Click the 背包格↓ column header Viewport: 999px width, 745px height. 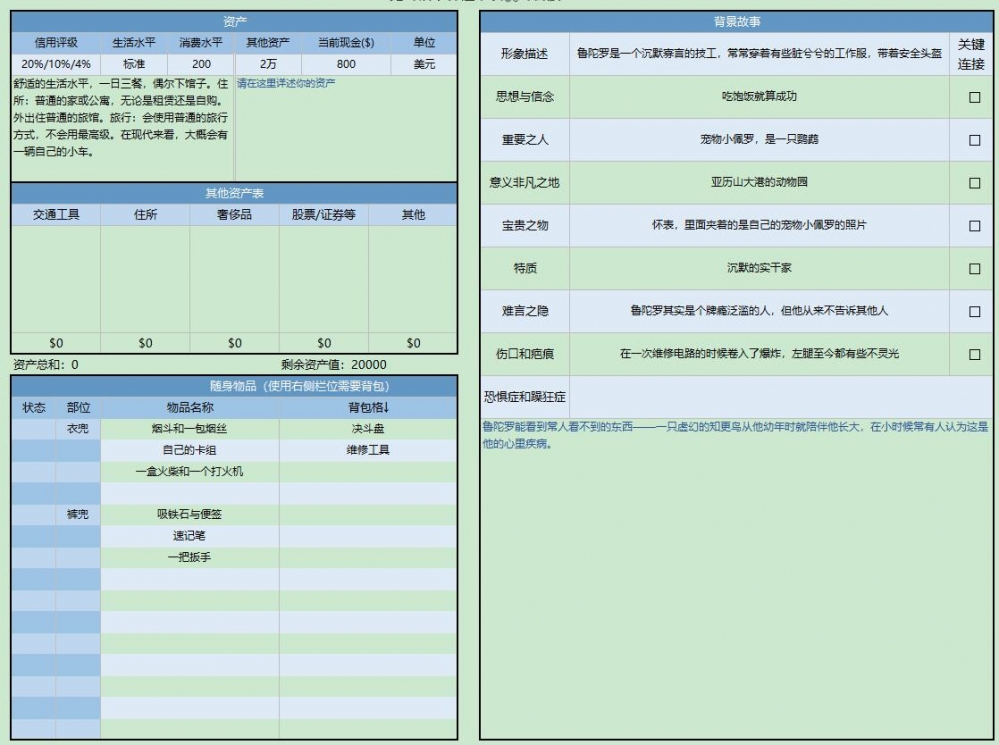[x=368, y=408]
